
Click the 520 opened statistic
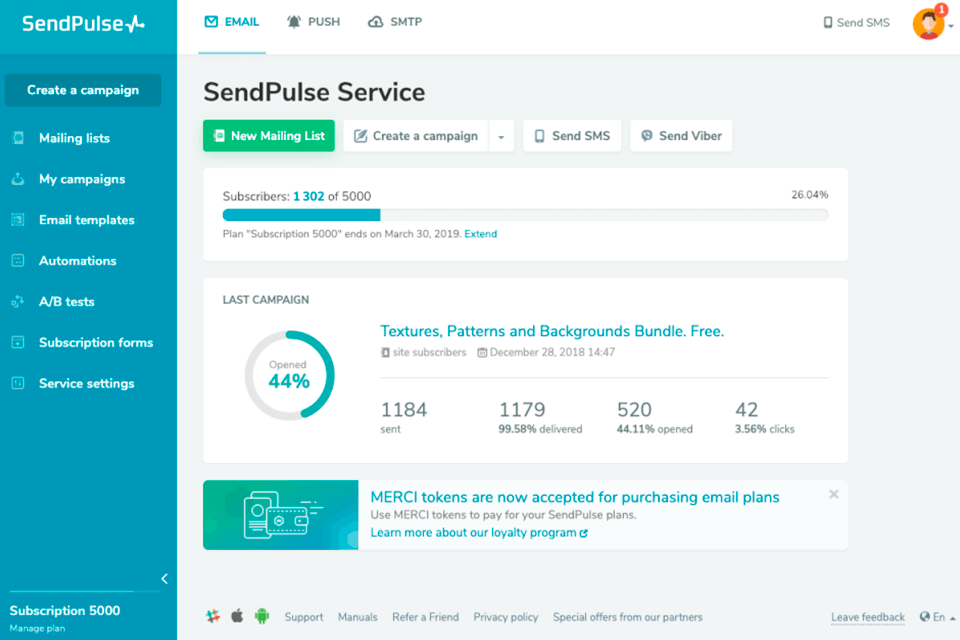654,416
